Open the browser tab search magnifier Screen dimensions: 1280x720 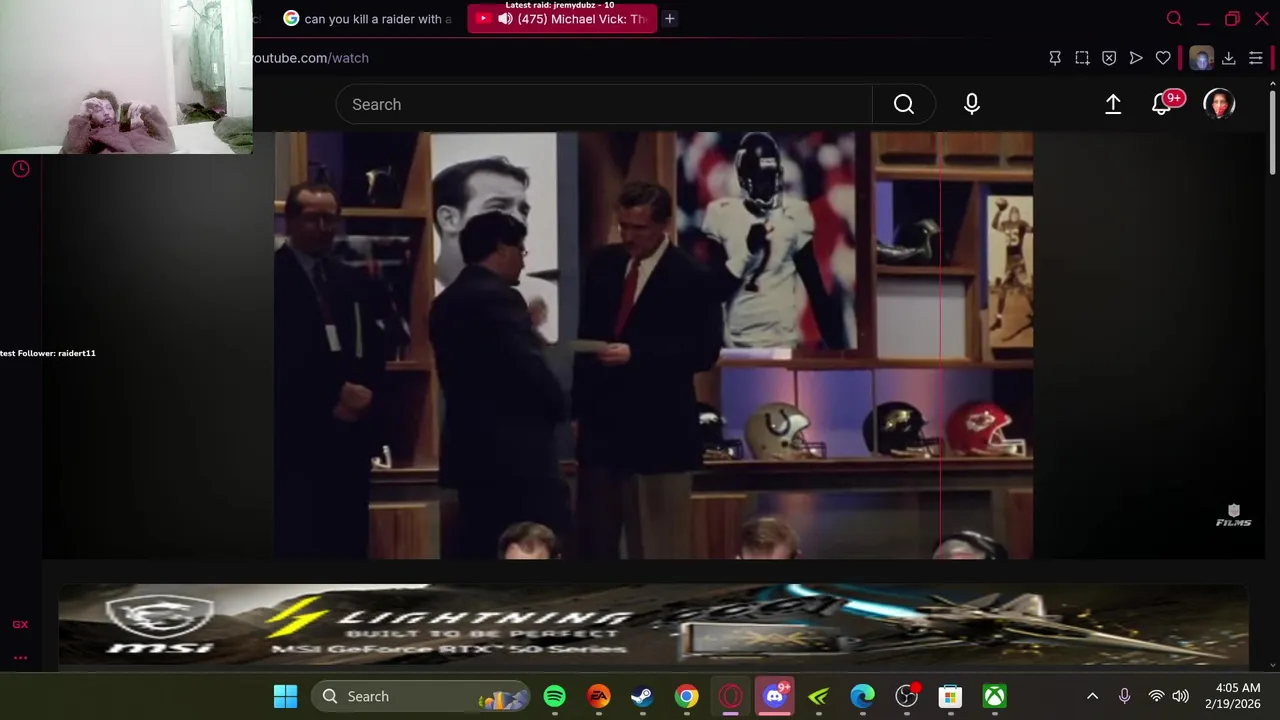(1174, 19)
